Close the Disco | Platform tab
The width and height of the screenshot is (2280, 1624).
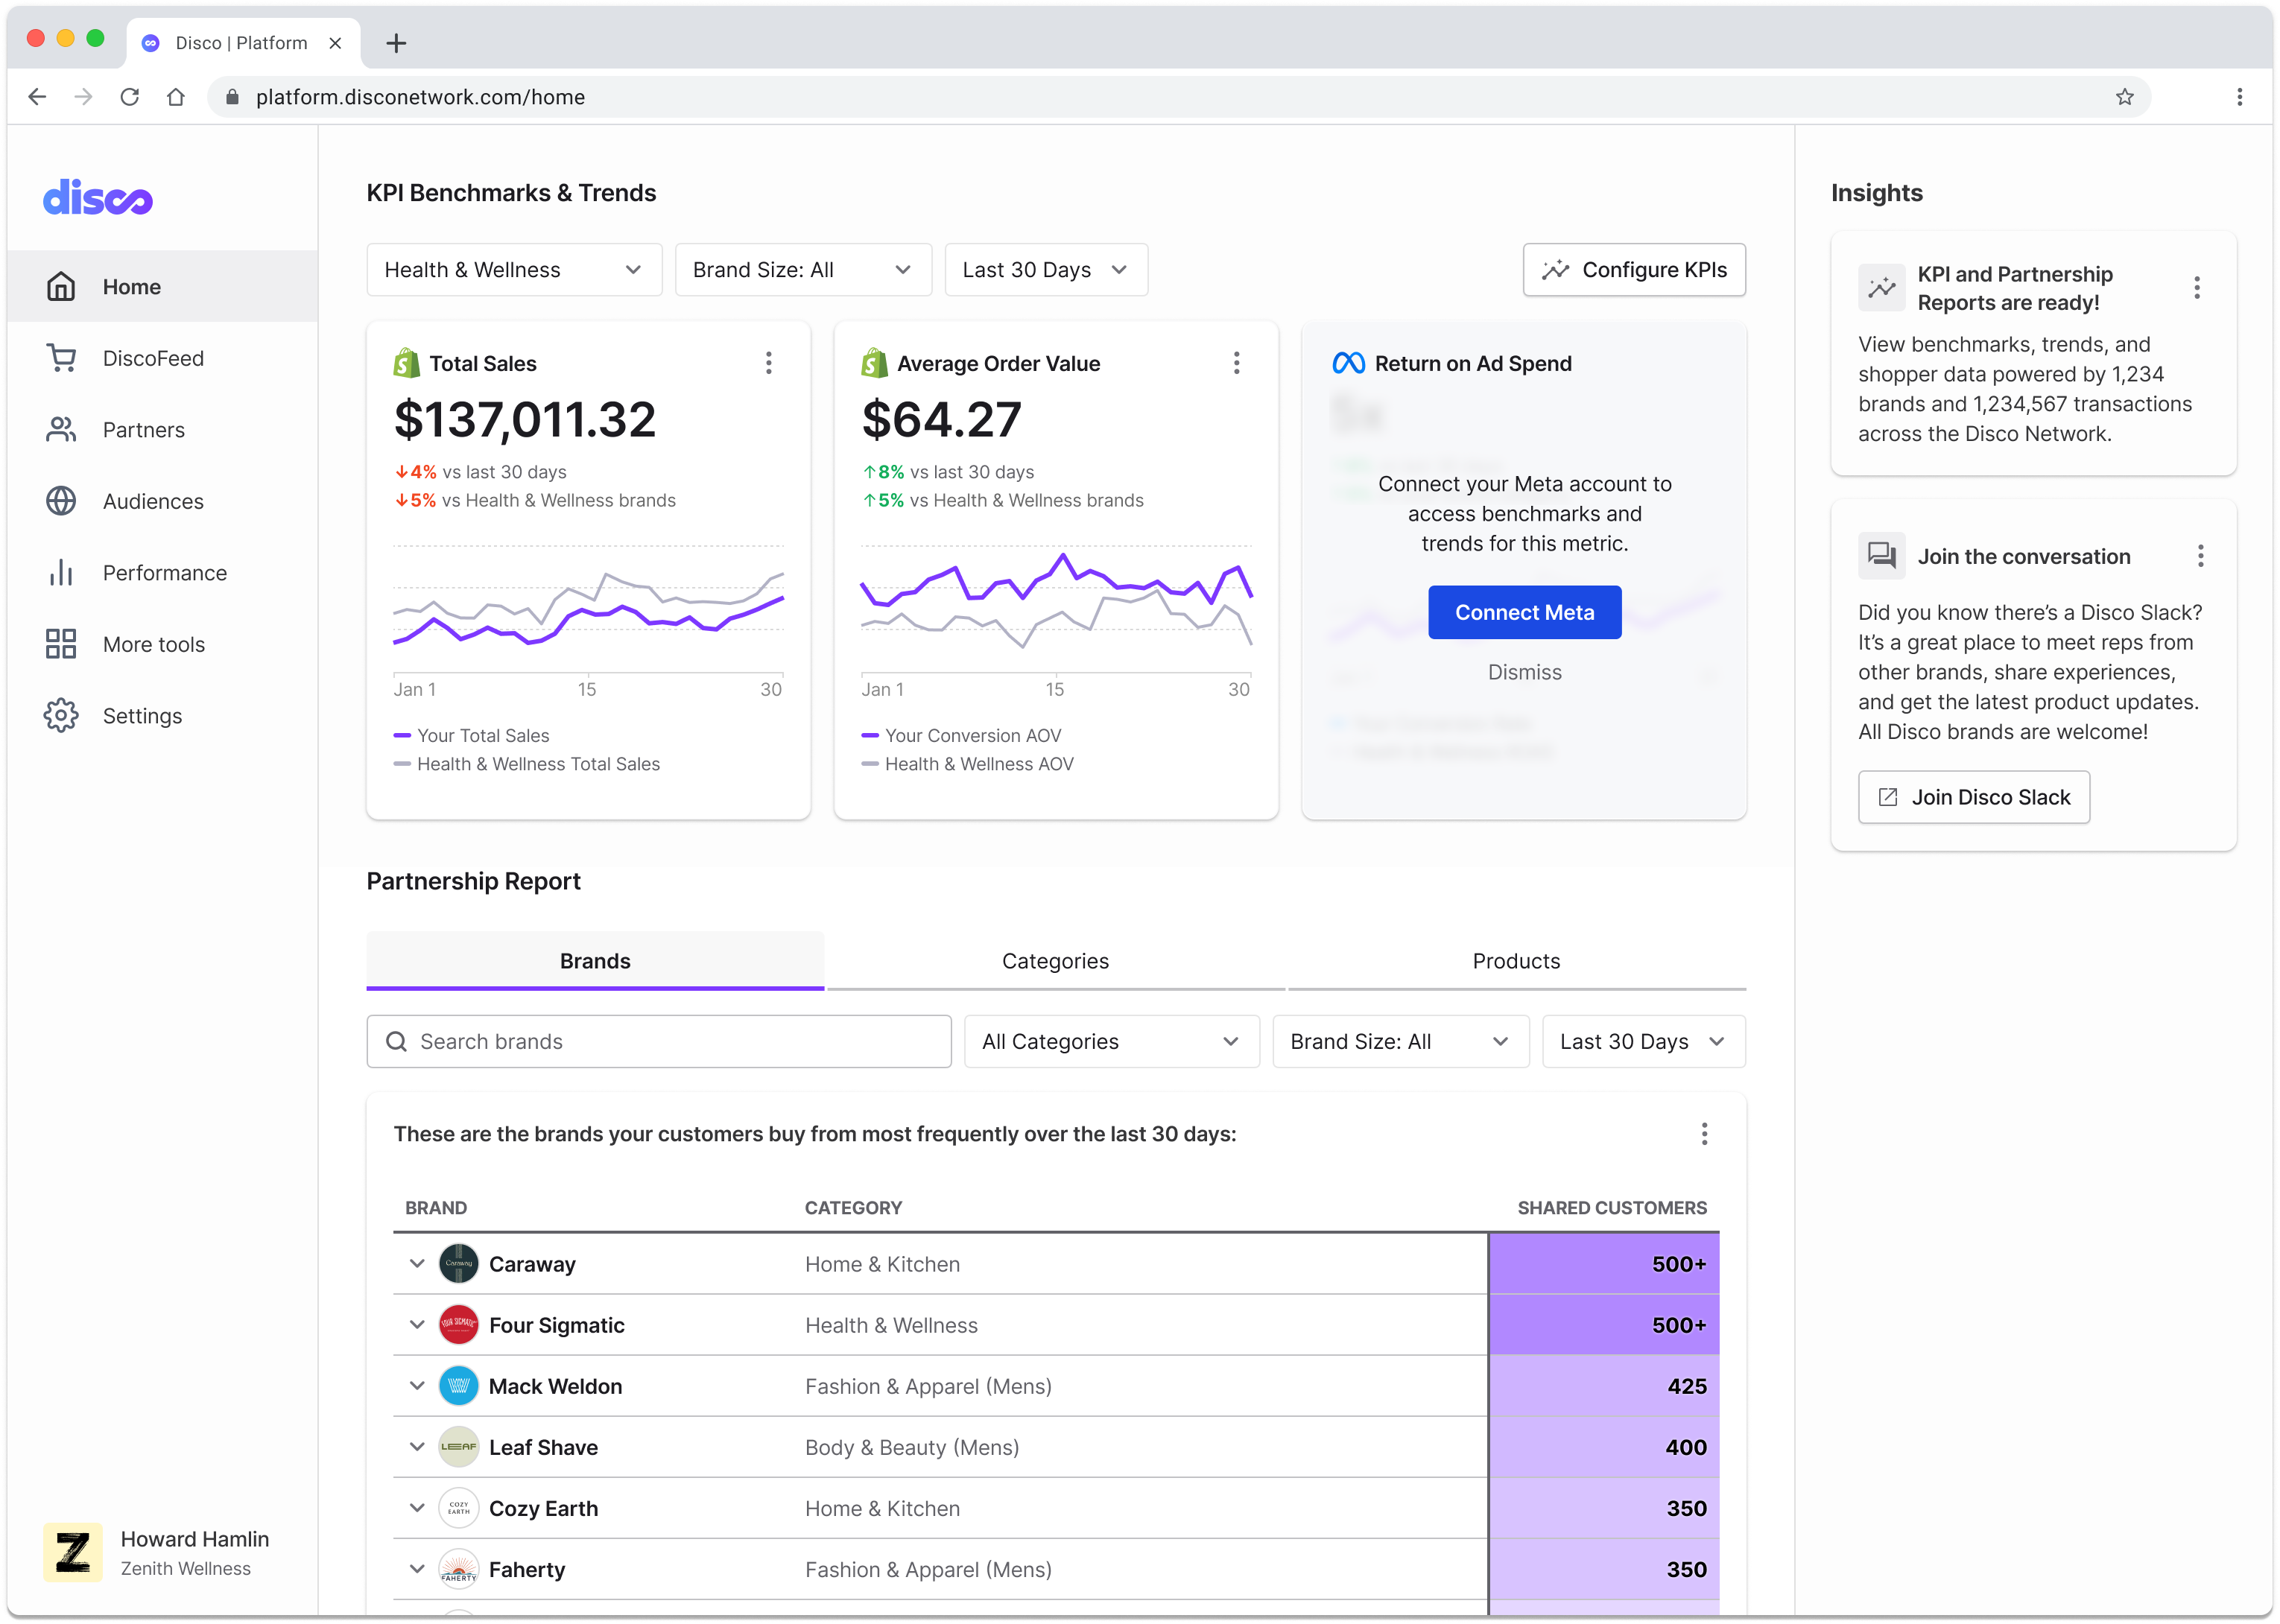[335, 43]
